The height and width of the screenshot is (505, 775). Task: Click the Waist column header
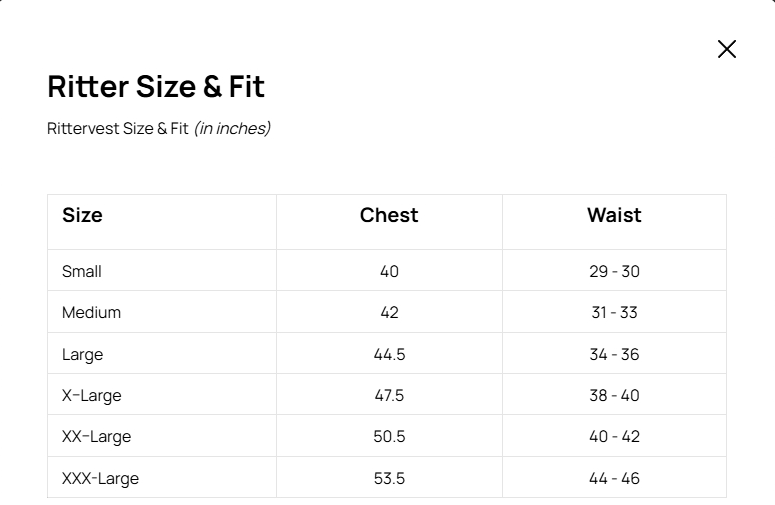pyautogui.click(x=614, y=215)
